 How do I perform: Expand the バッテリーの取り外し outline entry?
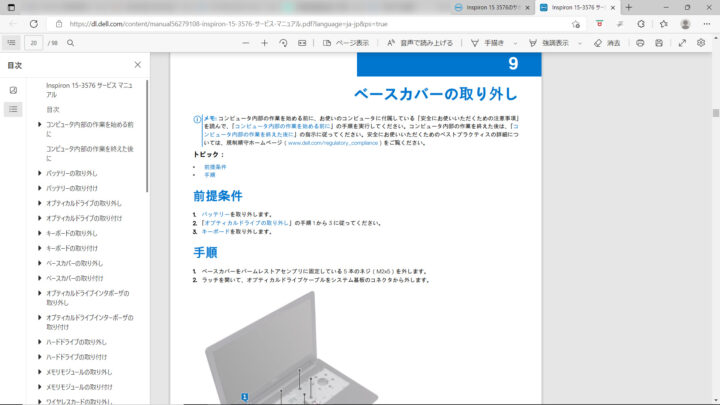click(x=39, y=173)
